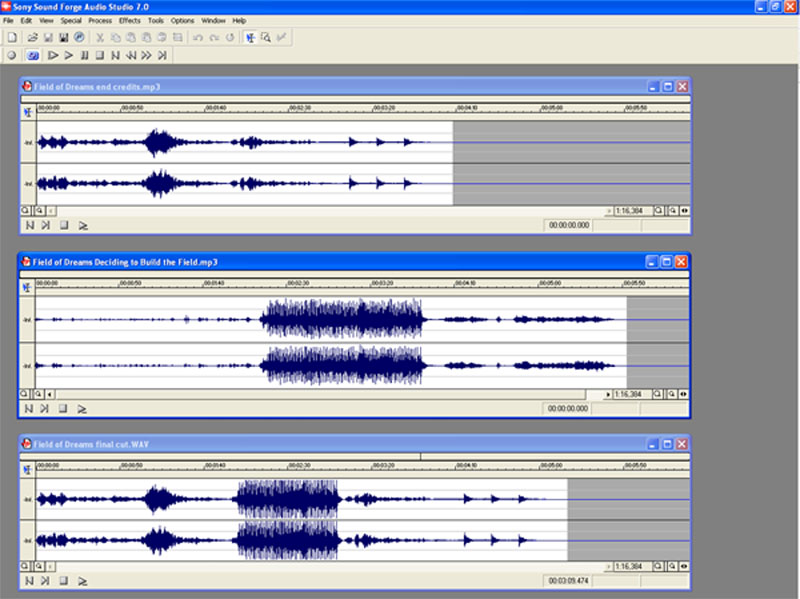This screenshot has width=800, height=599.
Task: Click the New file icon in toolbar
Action: coord(12,37)
